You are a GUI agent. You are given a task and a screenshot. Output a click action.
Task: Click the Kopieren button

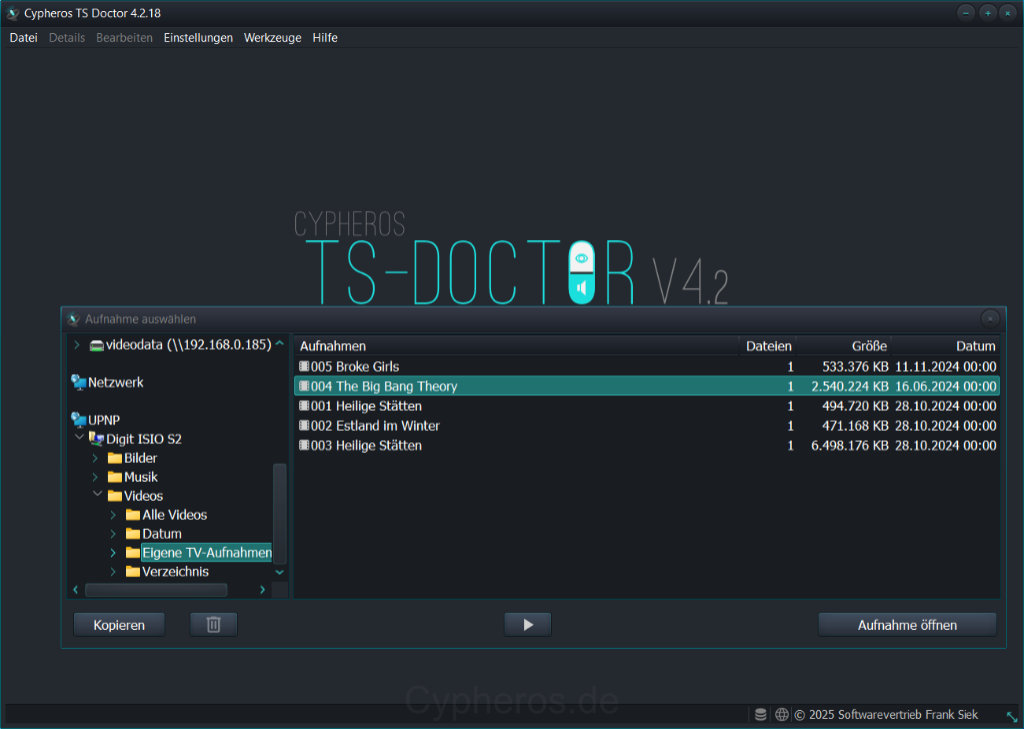pyautogui.click(x=118, y=623)
